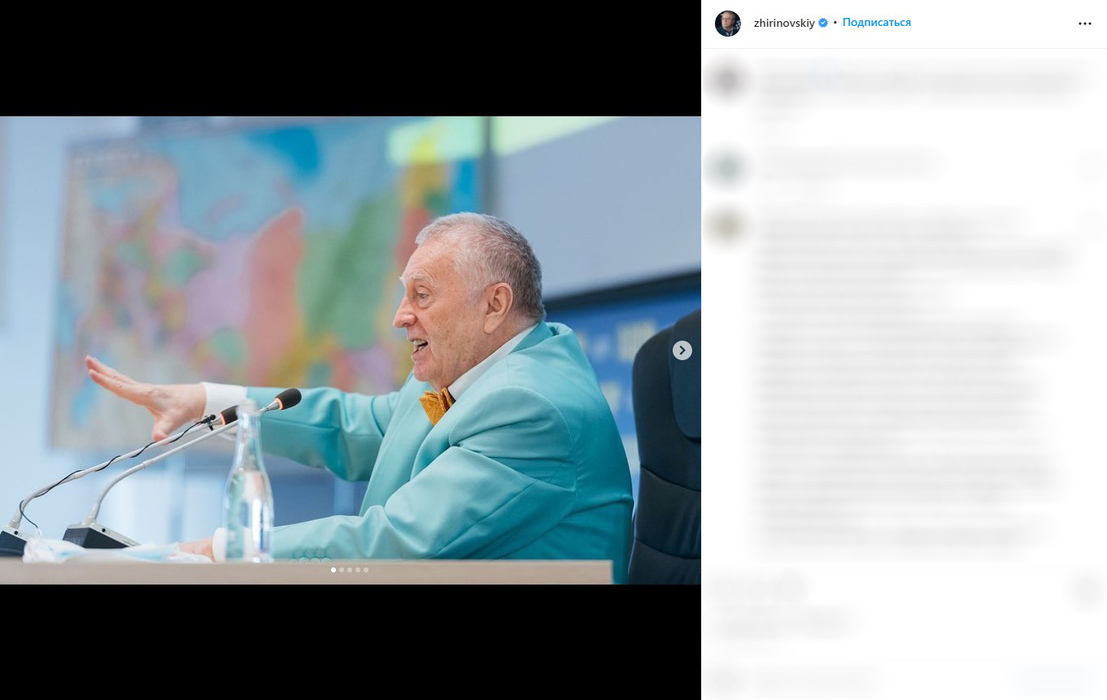Jump to the fifth carousel dot
Screen dimensions: 1107x700
(x=366, y=569)
